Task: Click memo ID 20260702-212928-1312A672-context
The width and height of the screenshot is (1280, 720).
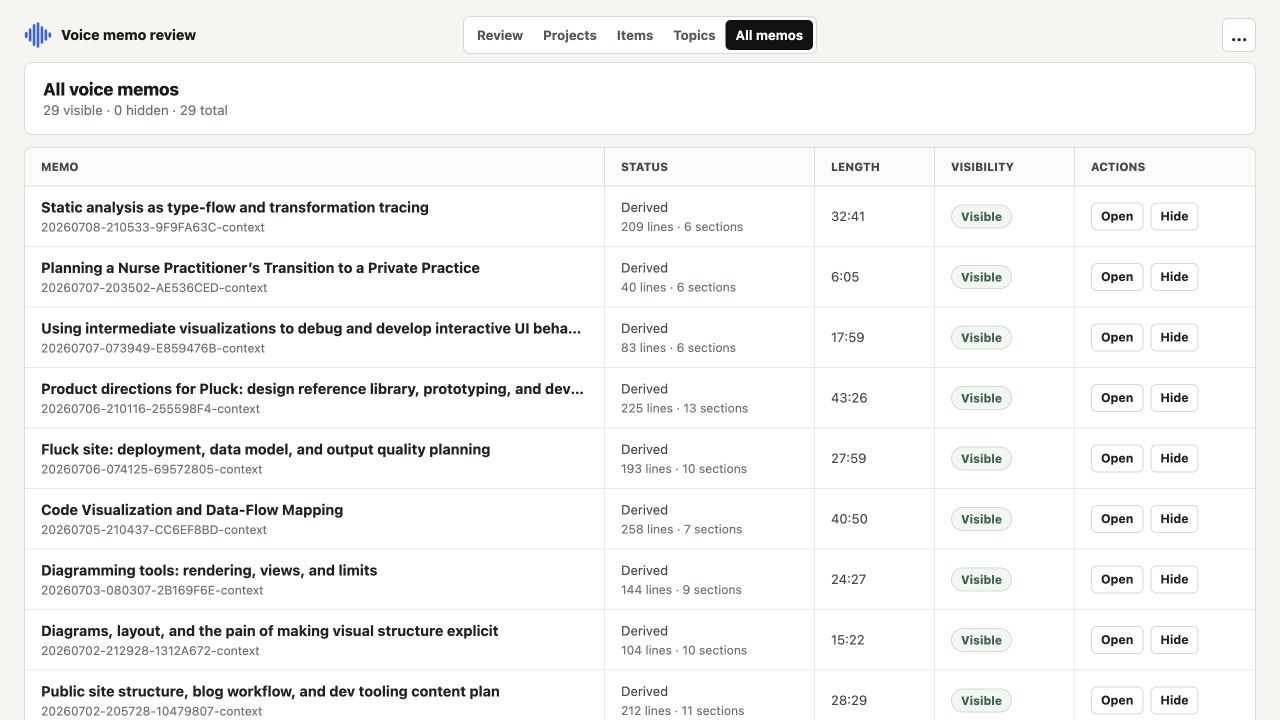Action: point(150,650)
